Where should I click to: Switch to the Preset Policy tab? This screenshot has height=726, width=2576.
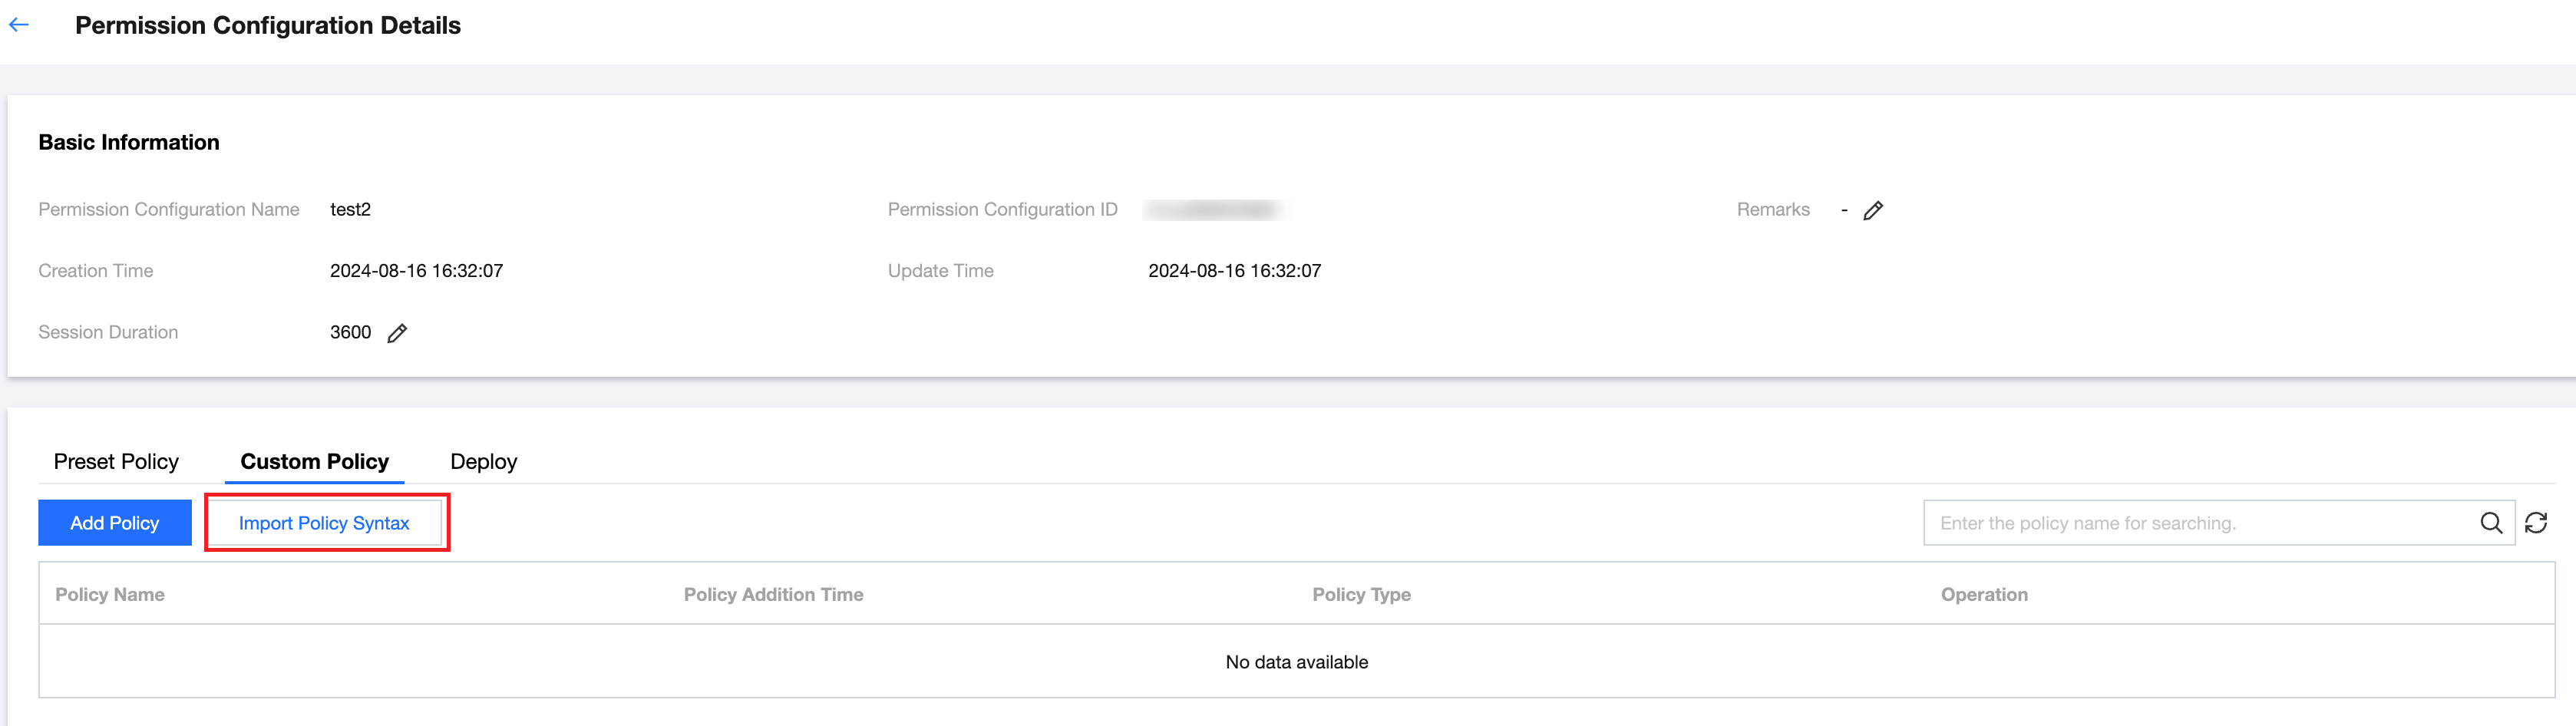116,461
